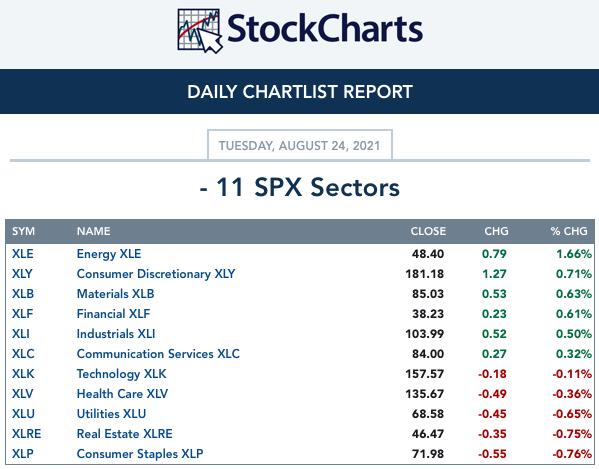Click the XLRE ticker symbol
Image resolution: width=599 pixels, height=469 pixels.
tap(26, 434)
